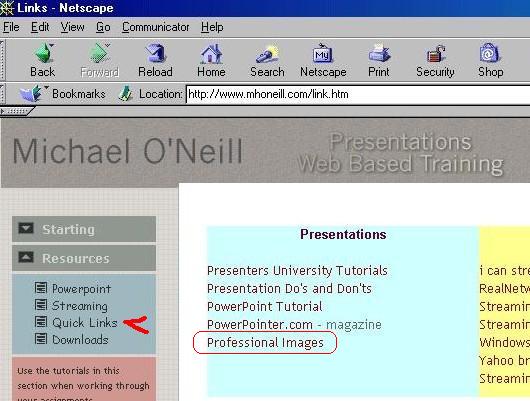The width and height of the screenshot is (530, 401).
Task: Select Streaming in the Resources sidebar
Action: point(80,306)
